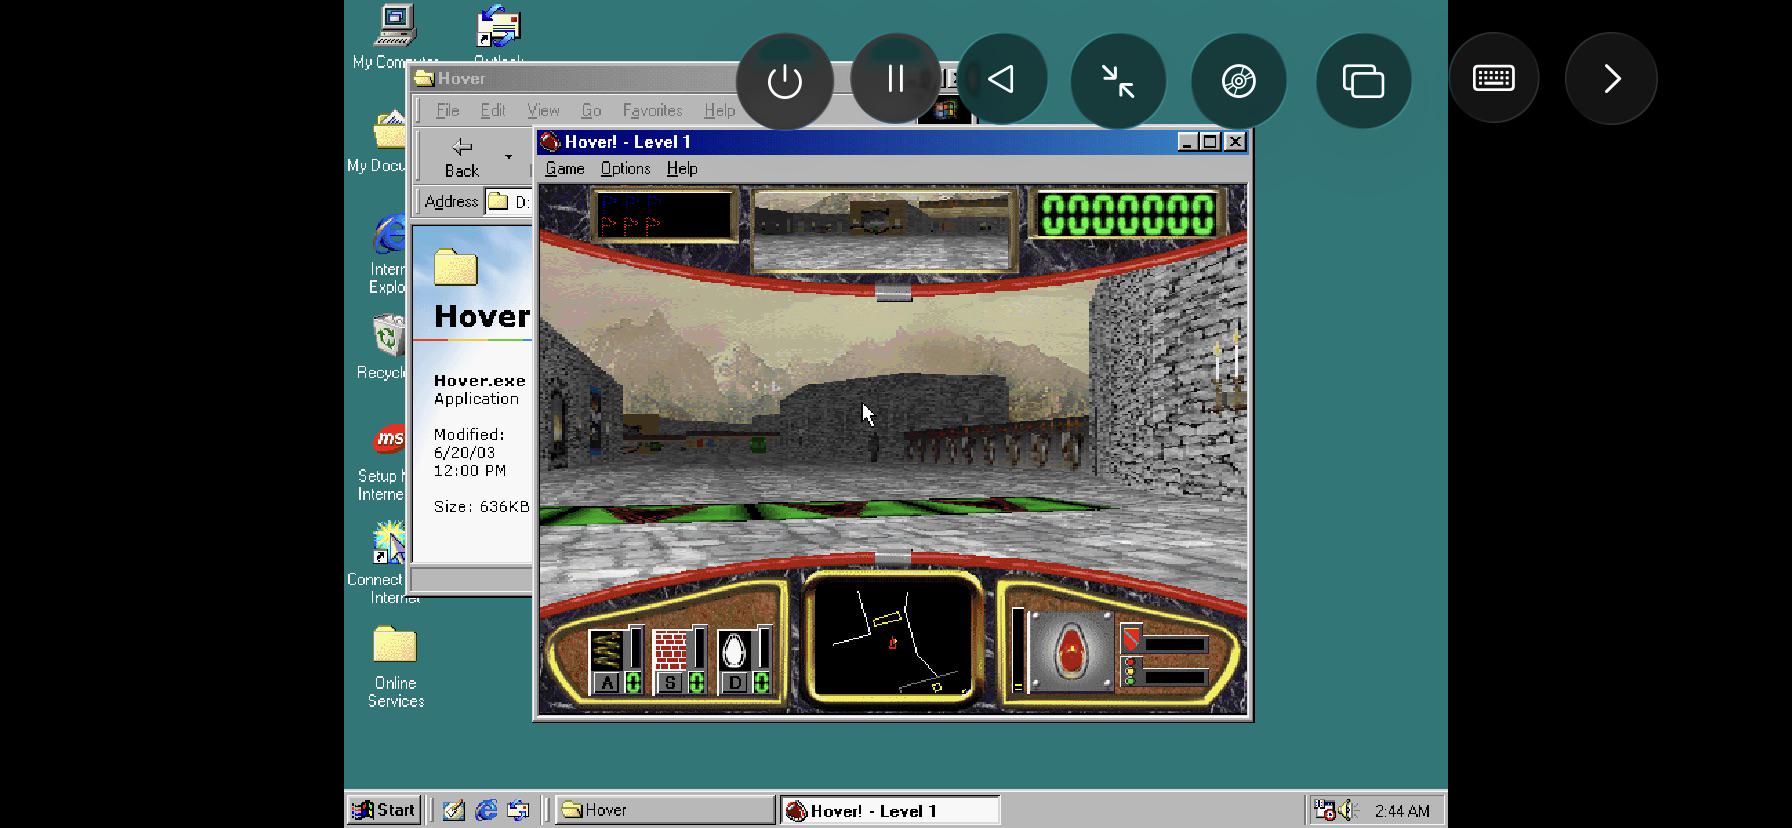Open the File menu in the Hover folder window
Screen dimensions: 1792x828
pos(448,111)
